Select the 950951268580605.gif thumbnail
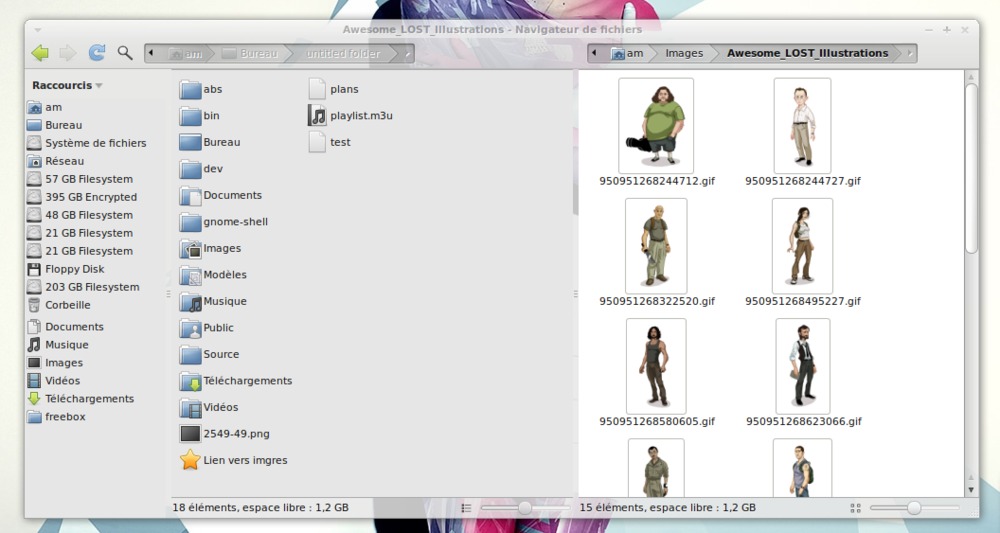 pyautogui.click(x=656, y=367)
